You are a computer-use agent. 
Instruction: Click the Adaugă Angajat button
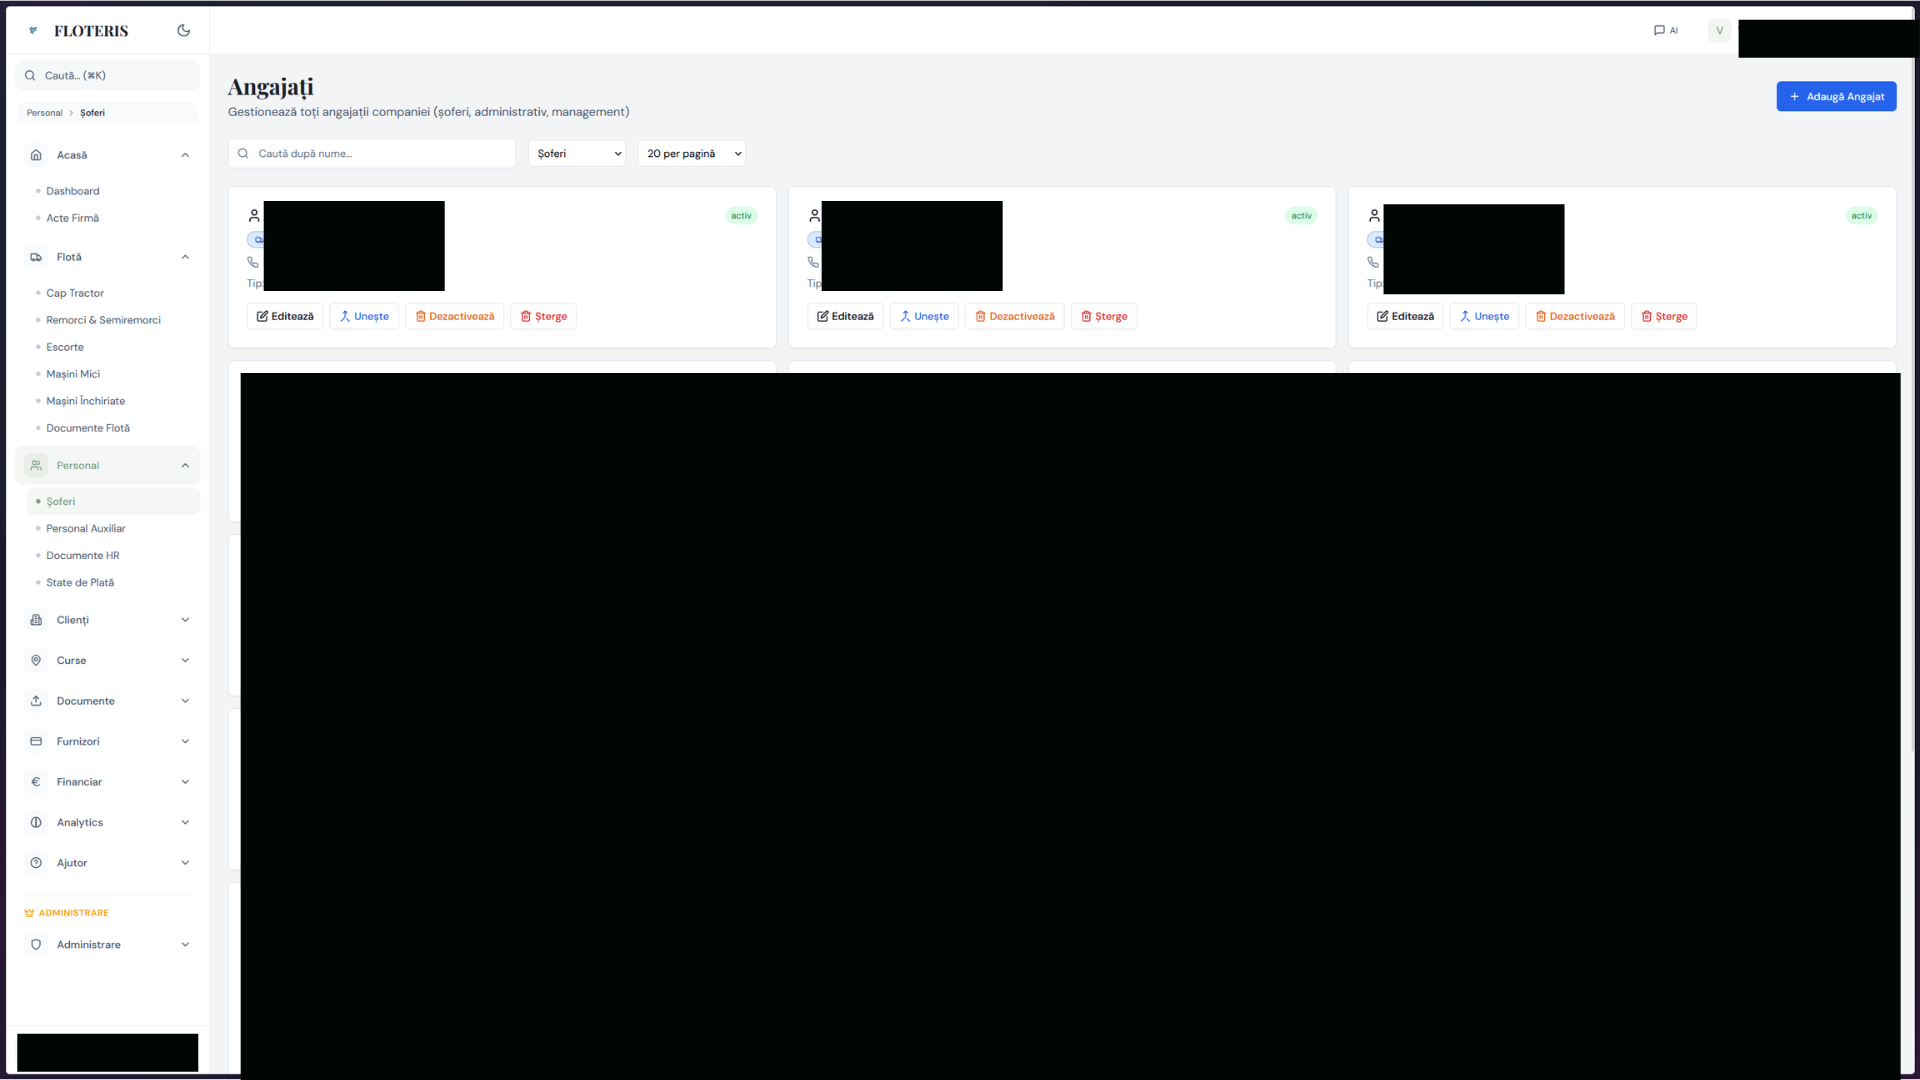1836,96
